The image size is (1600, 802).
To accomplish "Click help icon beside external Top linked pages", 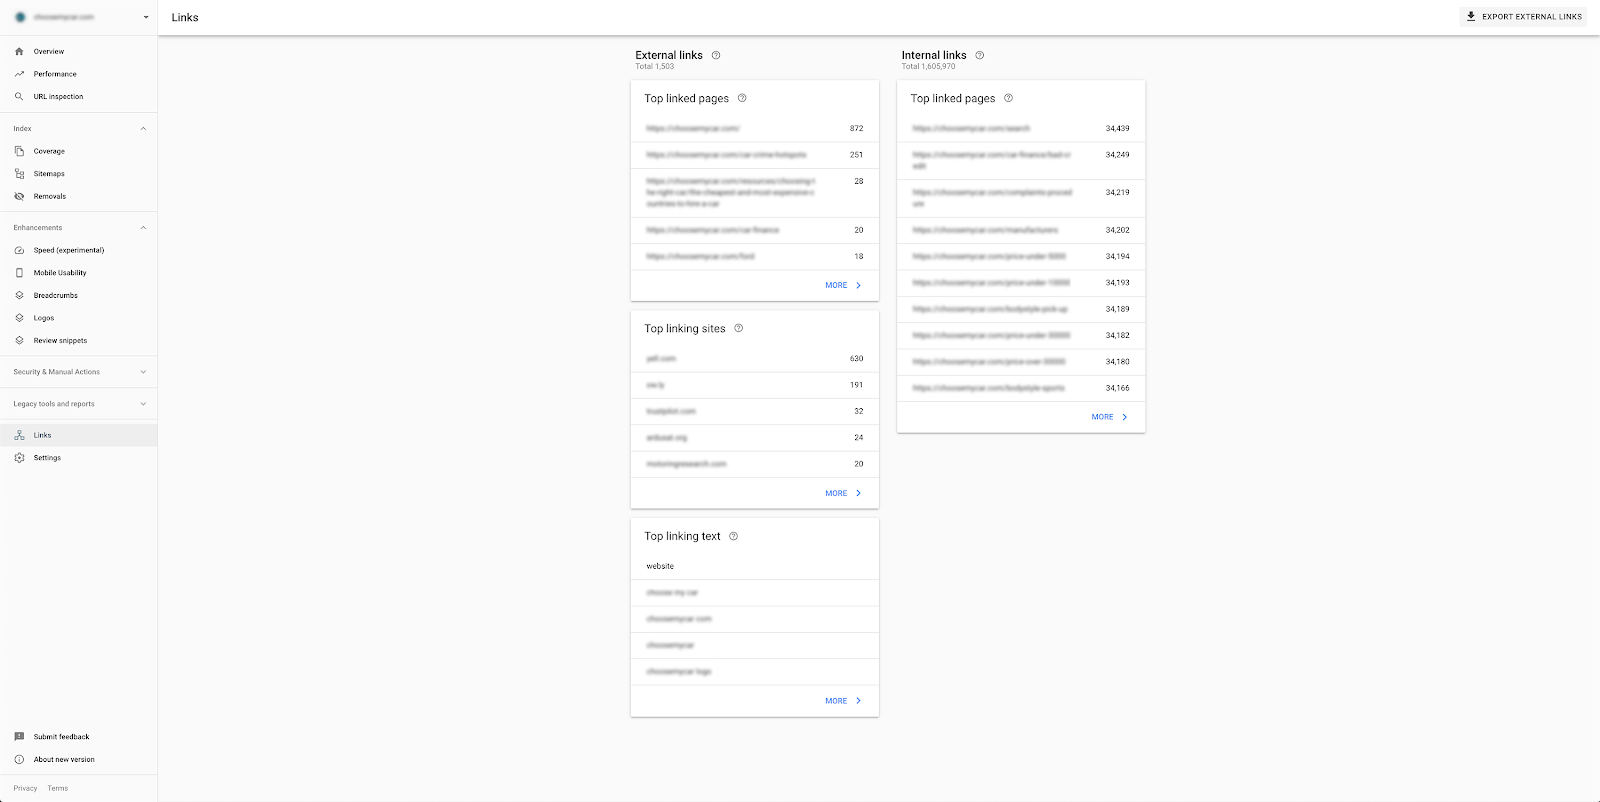I will pyautogui.click(x=742, y=98).
